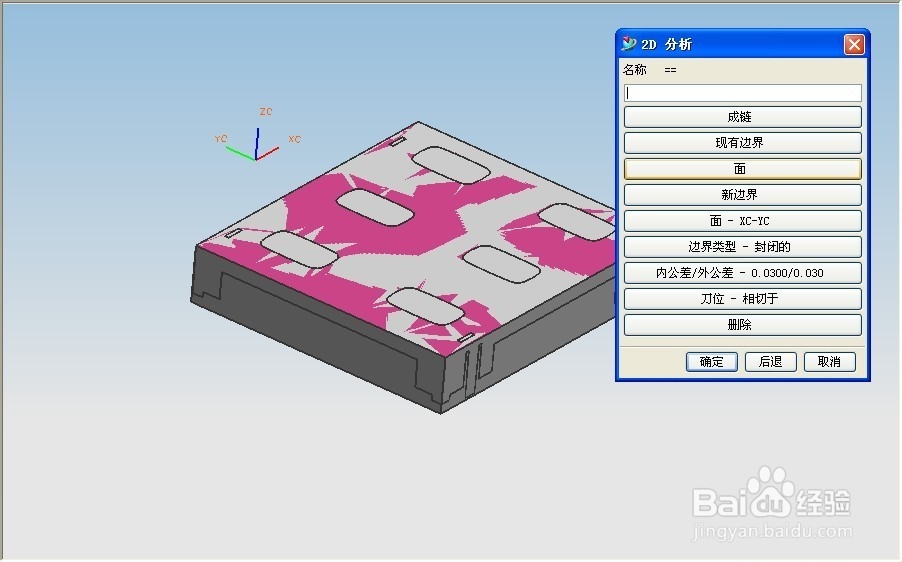The height and width of the screenshot is (562, 902).
Task: Click the 名称 name input field
Action: pos(742,93)
